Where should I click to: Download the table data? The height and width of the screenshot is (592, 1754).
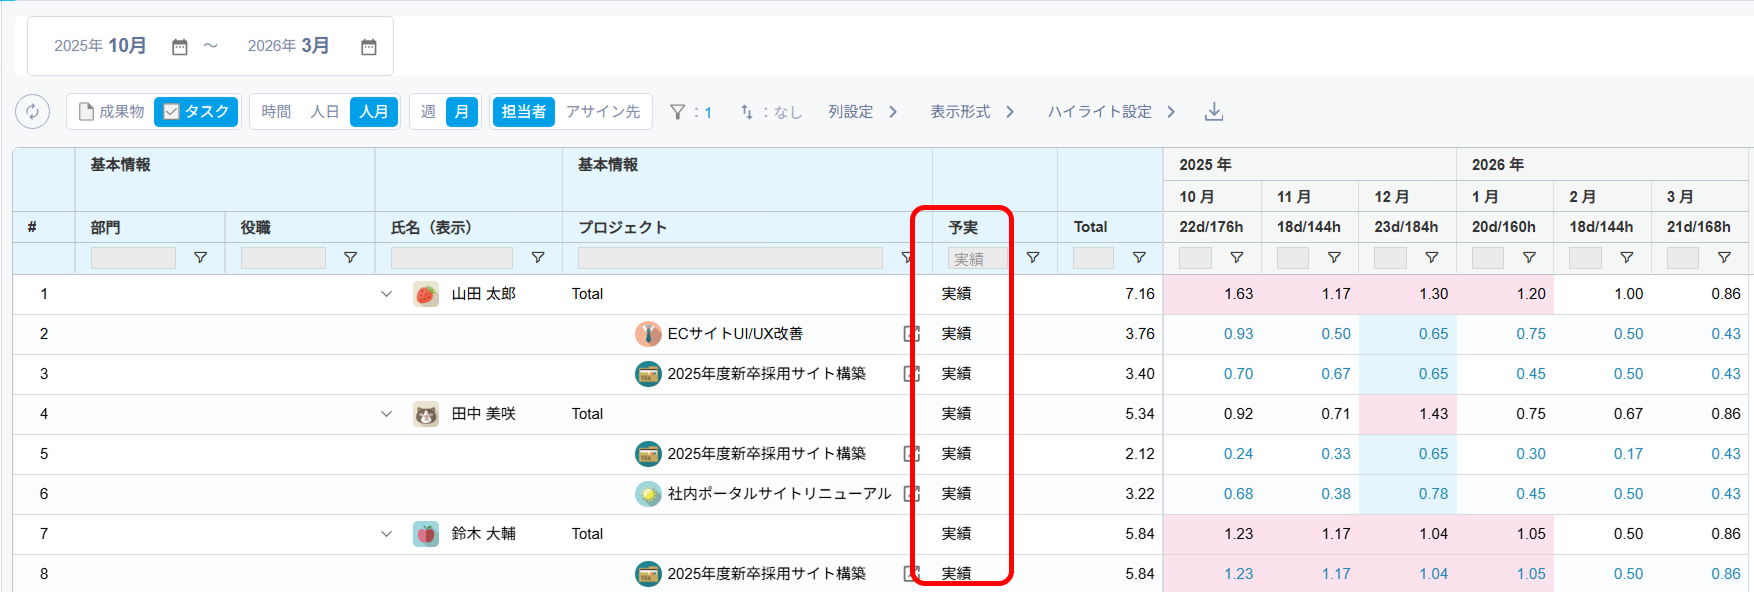[1213, 112]
